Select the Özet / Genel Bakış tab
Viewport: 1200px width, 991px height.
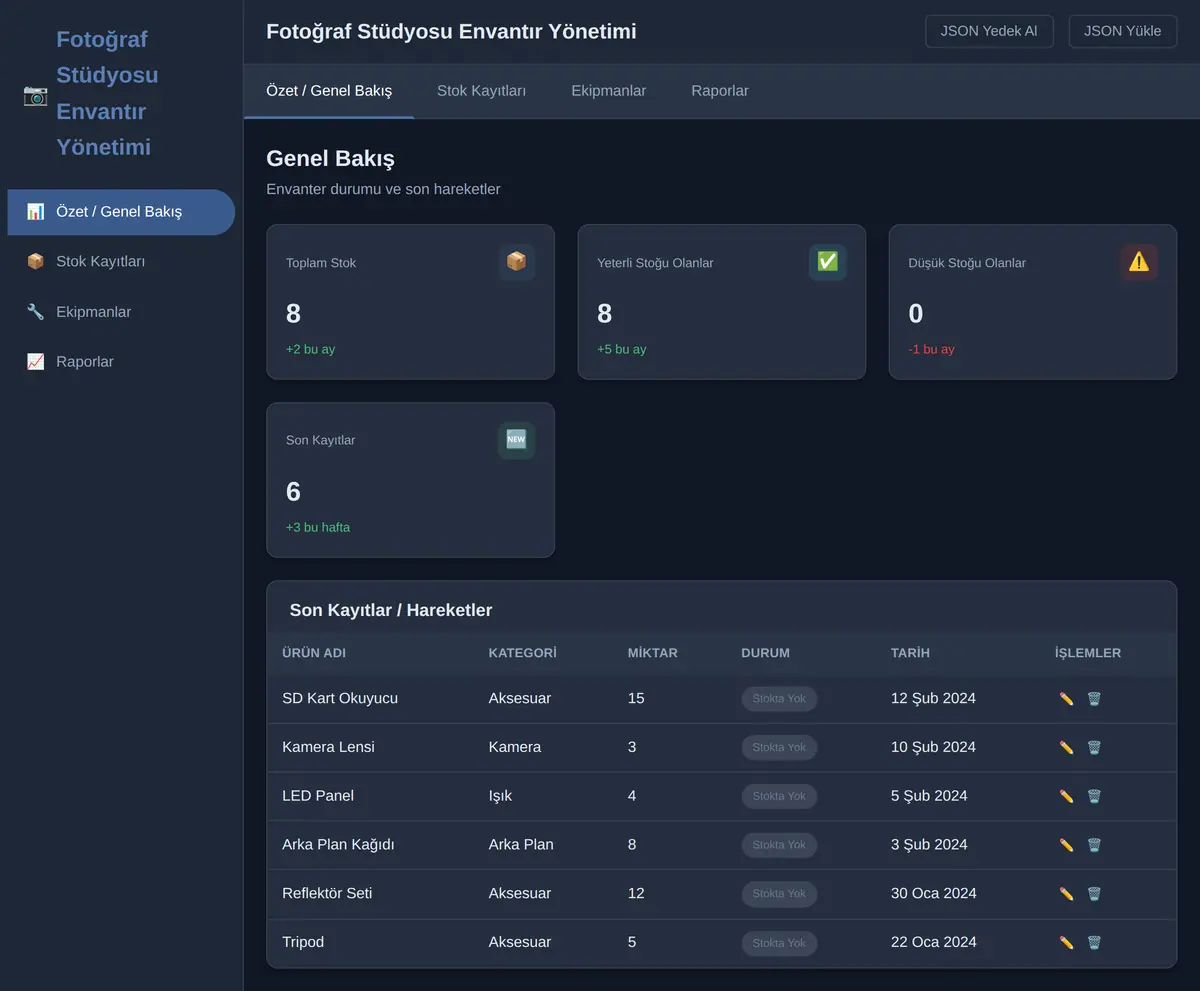(329, 91)
